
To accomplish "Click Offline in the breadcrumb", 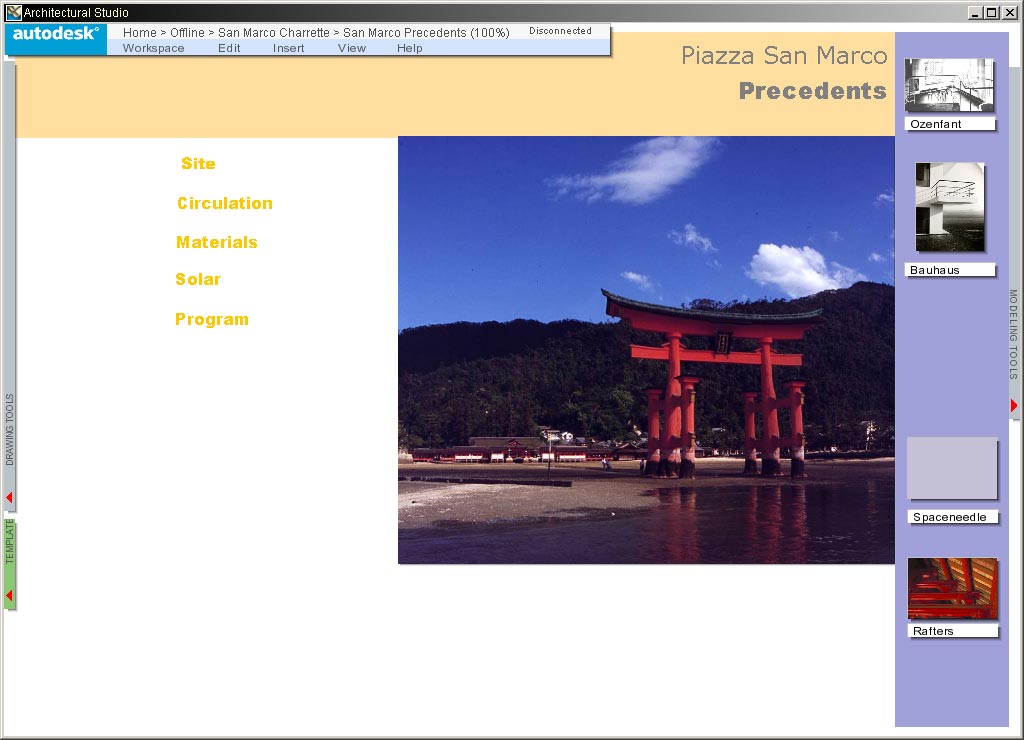I will pyautogui.click(x=187, y=33).
